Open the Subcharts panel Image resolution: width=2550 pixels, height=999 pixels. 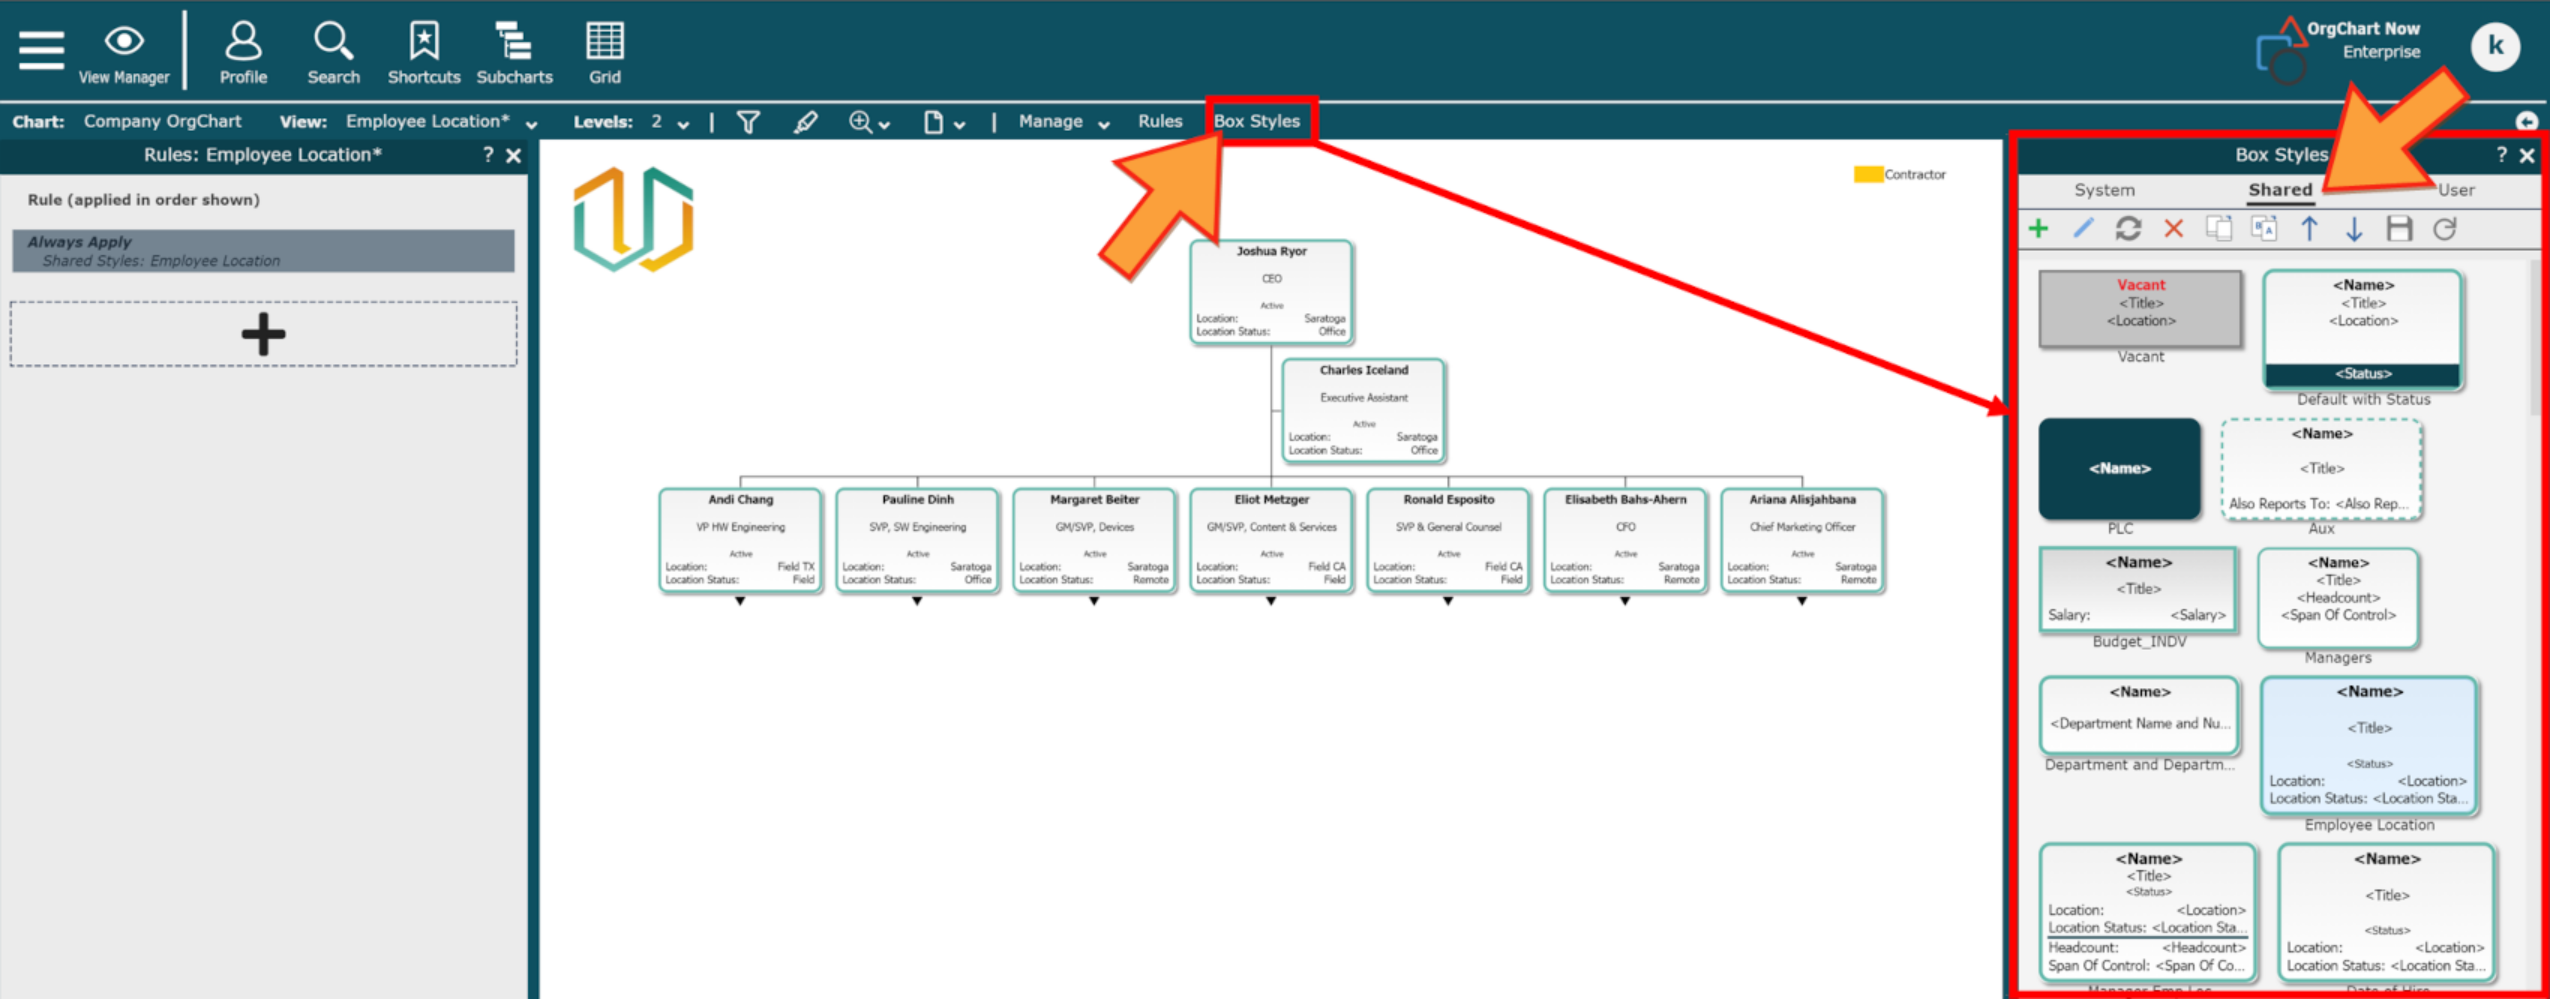click(514, 53)
